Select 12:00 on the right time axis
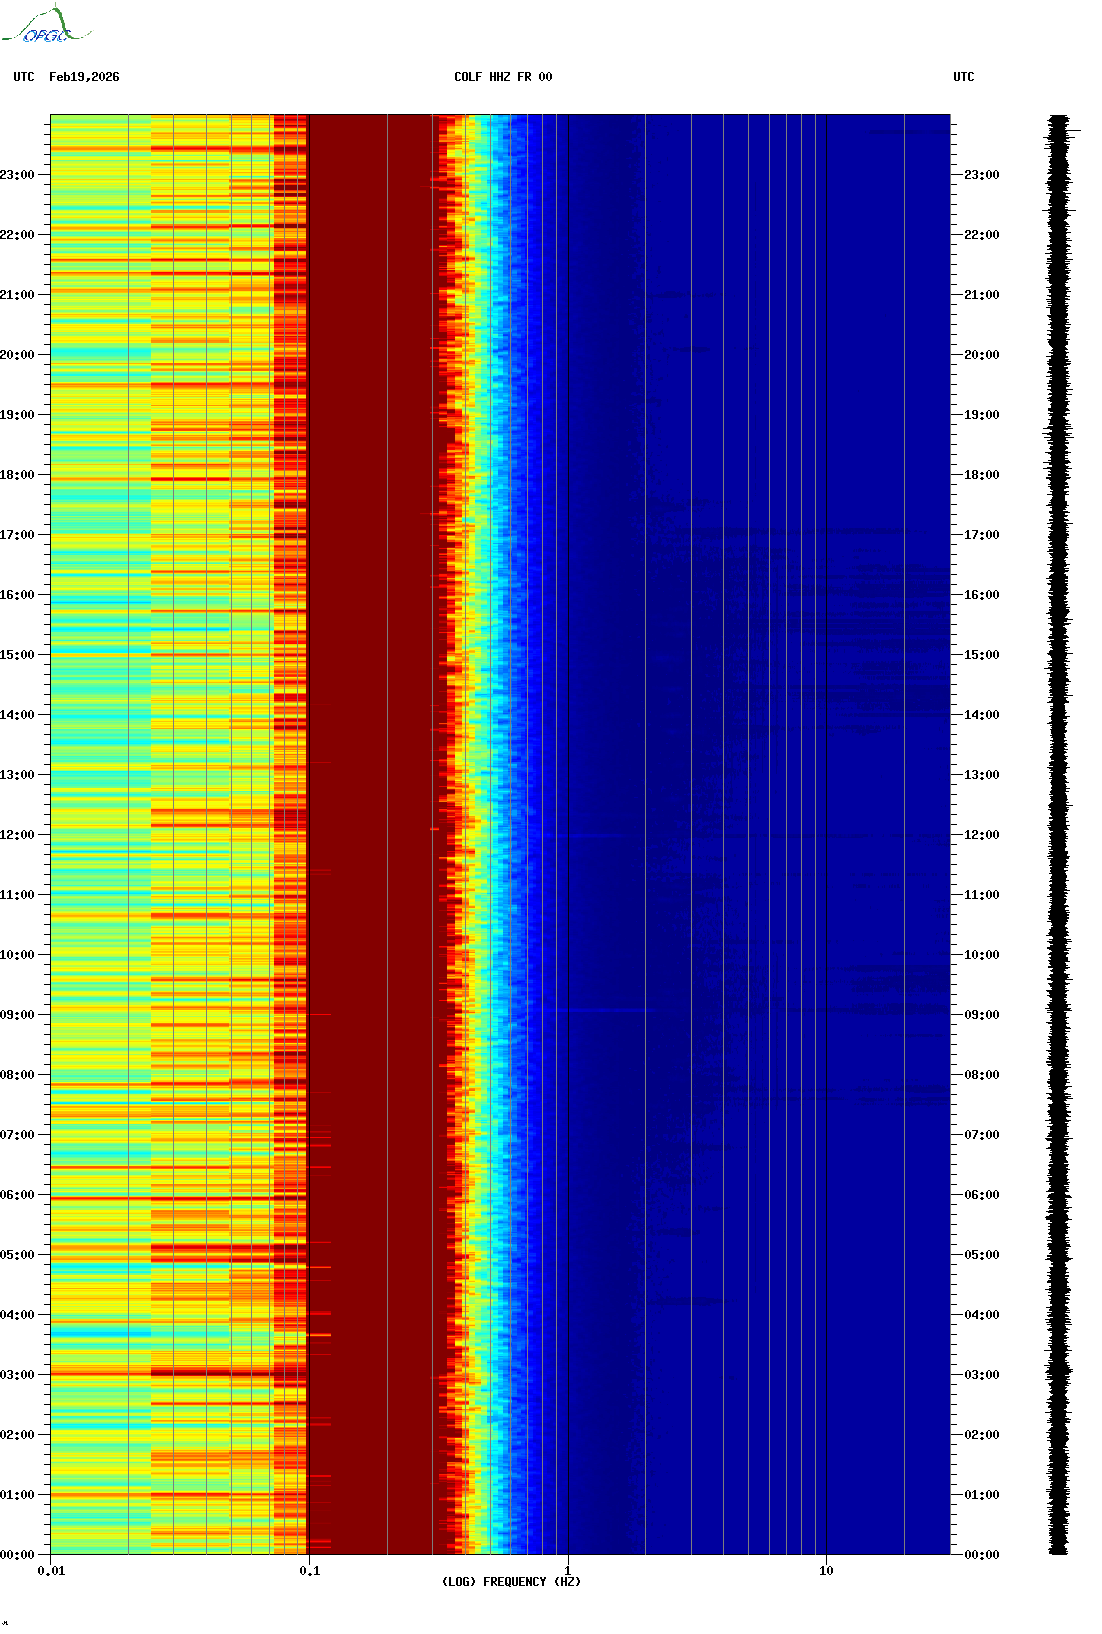The height and width of the screenshot is (1634, 1102). (982, 835)
